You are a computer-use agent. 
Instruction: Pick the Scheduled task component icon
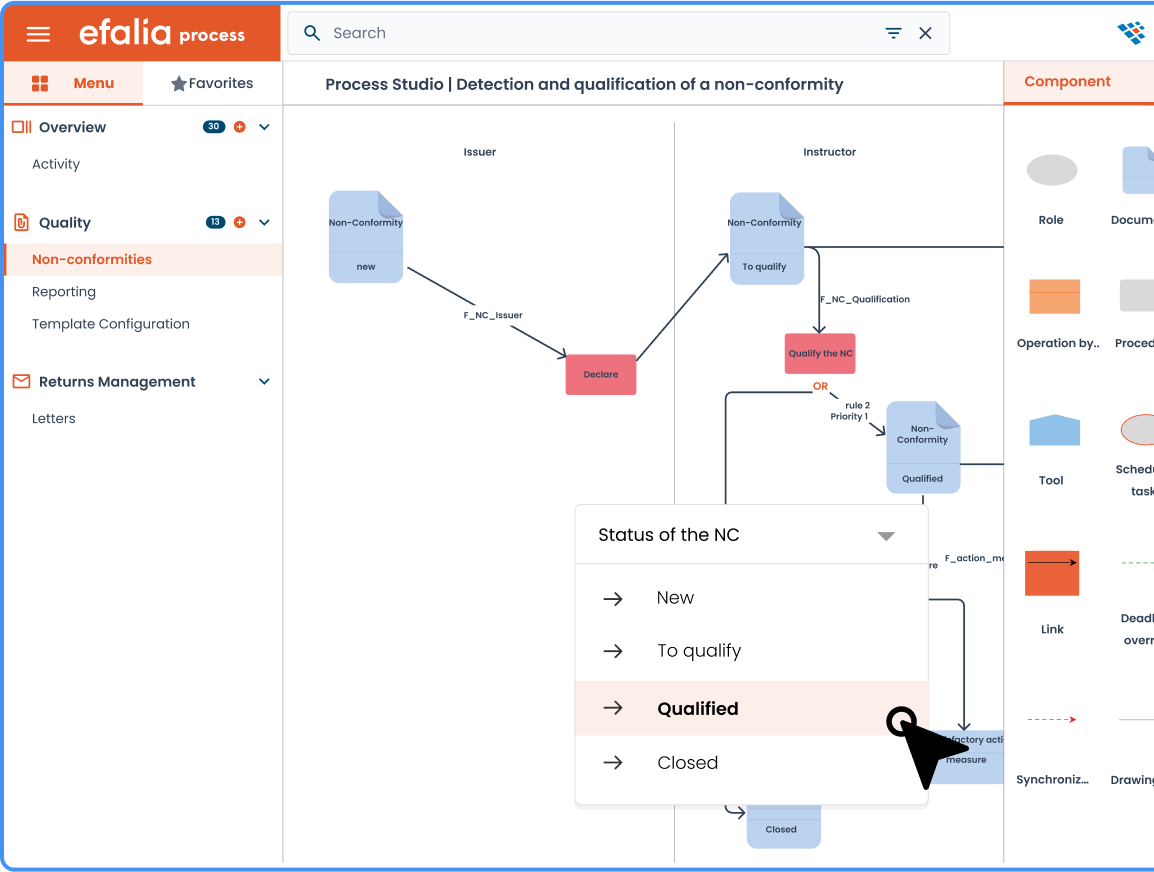click(x=1137, y=430)
